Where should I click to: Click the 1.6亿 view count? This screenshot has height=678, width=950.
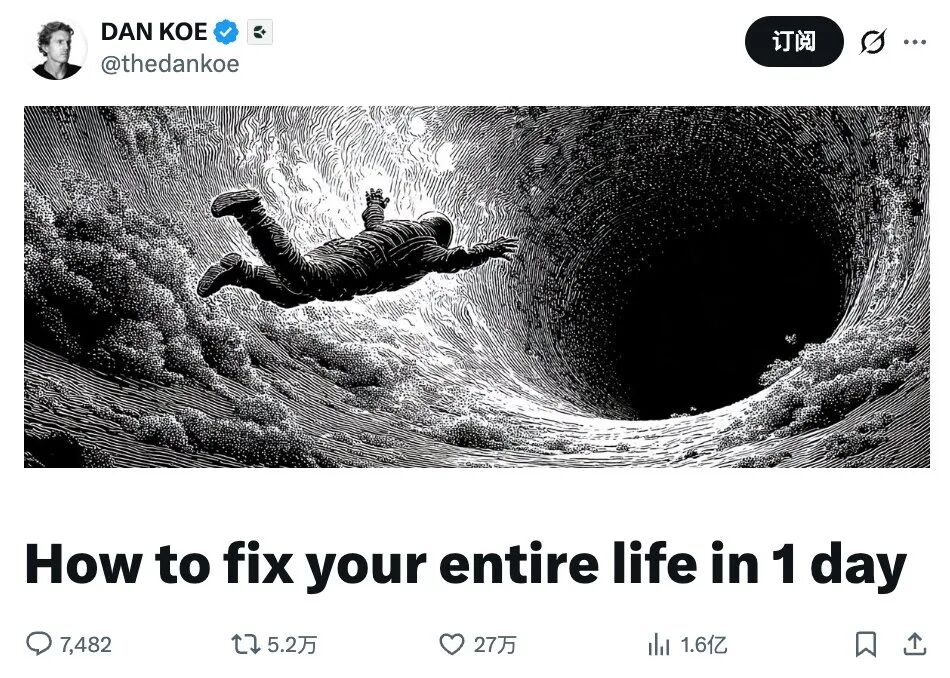click(703, 645)
